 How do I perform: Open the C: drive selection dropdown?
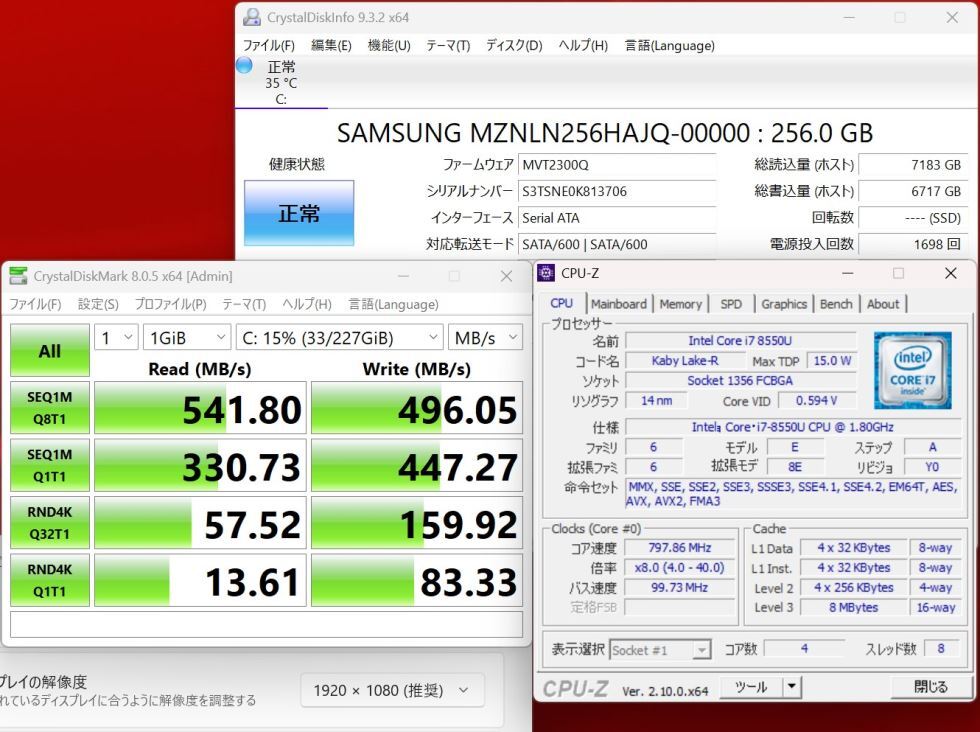[339, 338]
